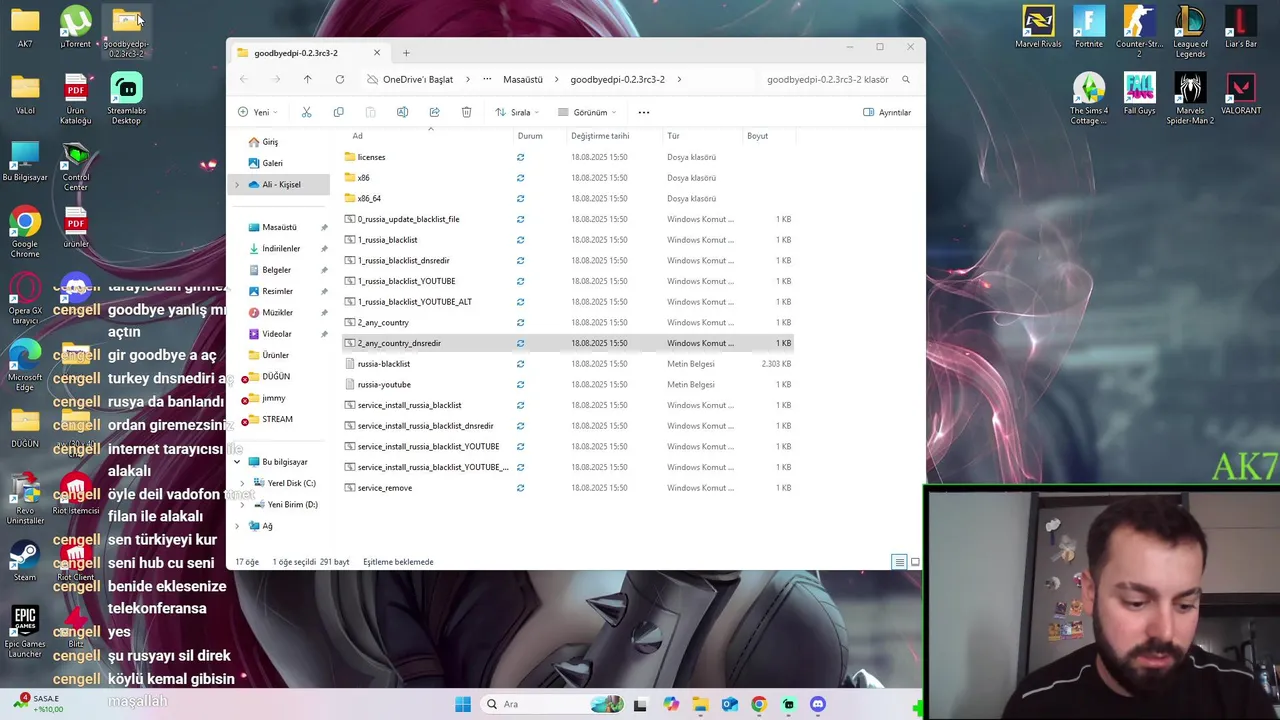Click the Rename icon in Explorer toolbar
The height and width of the screenshot is (720, 1280).
click(x=402, y=112)
